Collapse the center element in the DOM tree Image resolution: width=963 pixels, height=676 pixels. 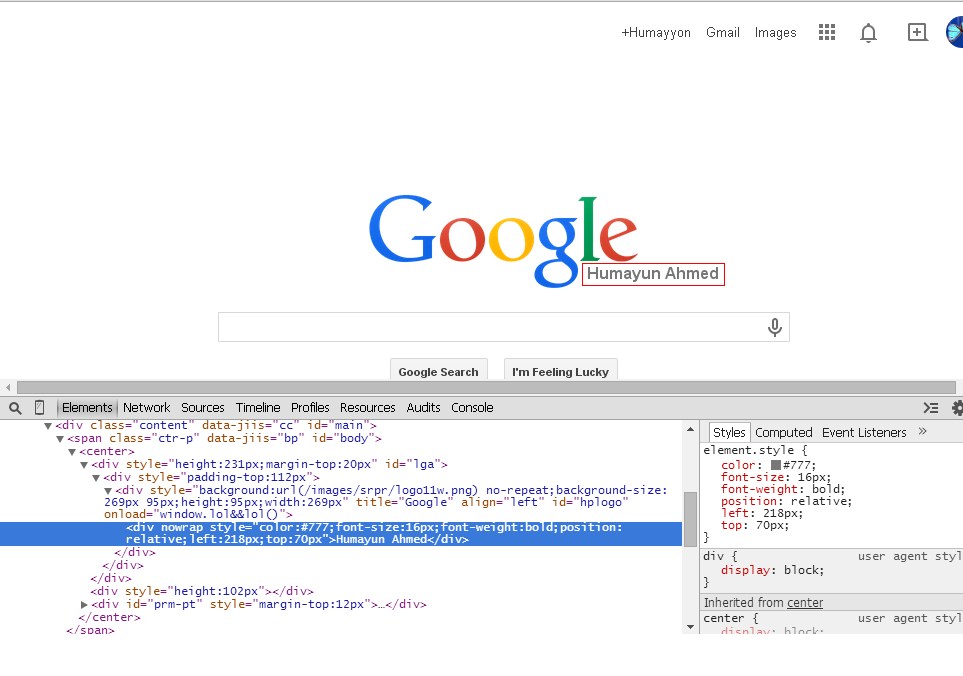(x=70, y=451)
